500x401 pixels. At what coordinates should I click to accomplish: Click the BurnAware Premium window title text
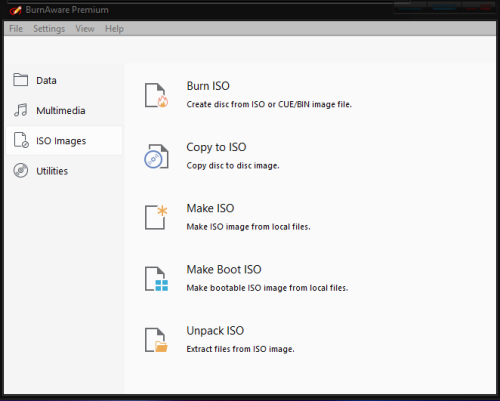point(67,10)
